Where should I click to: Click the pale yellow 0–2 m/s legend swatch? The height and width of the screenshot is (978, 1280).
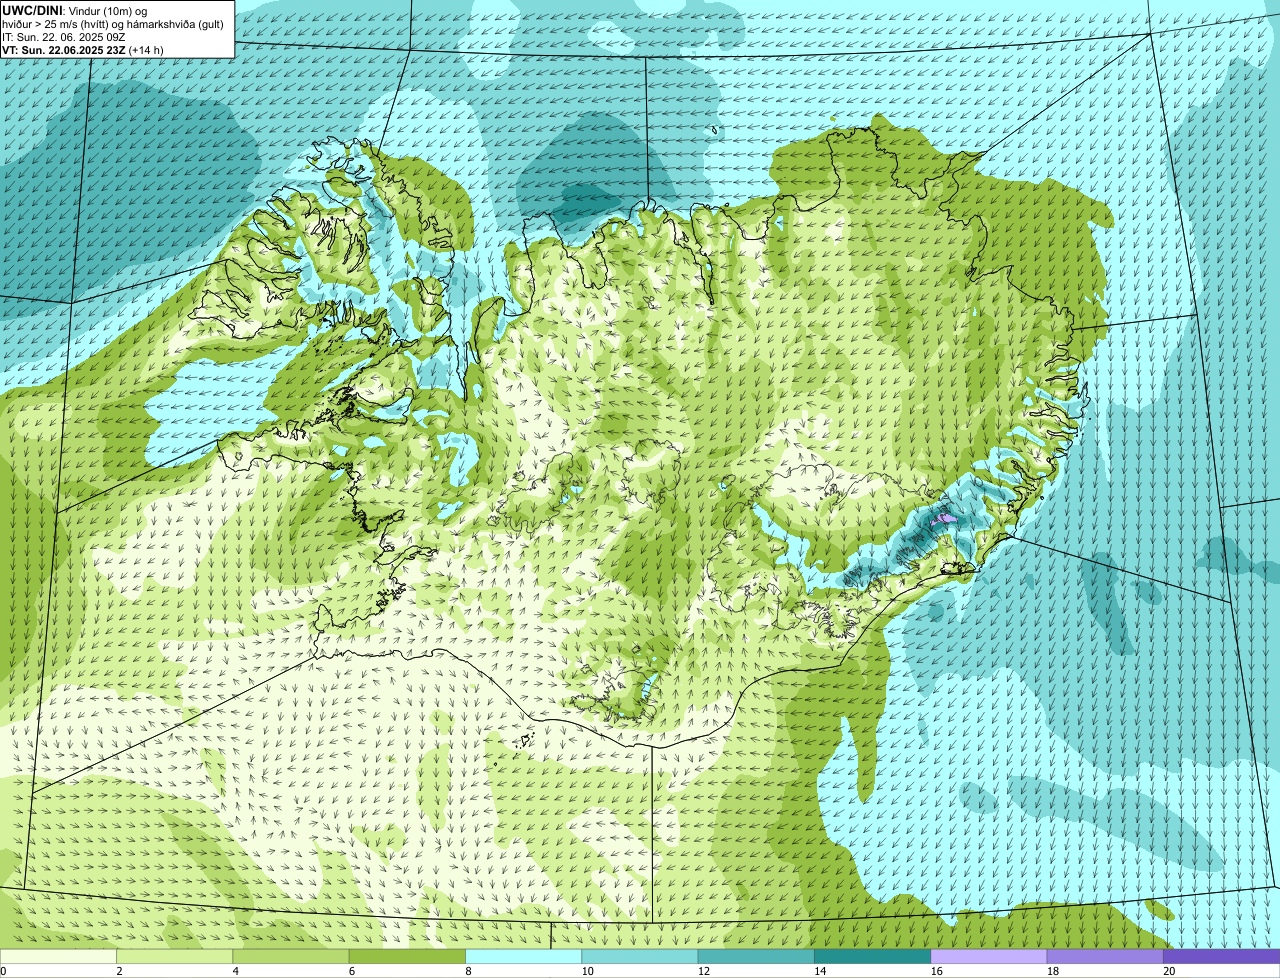pos(58,956)
